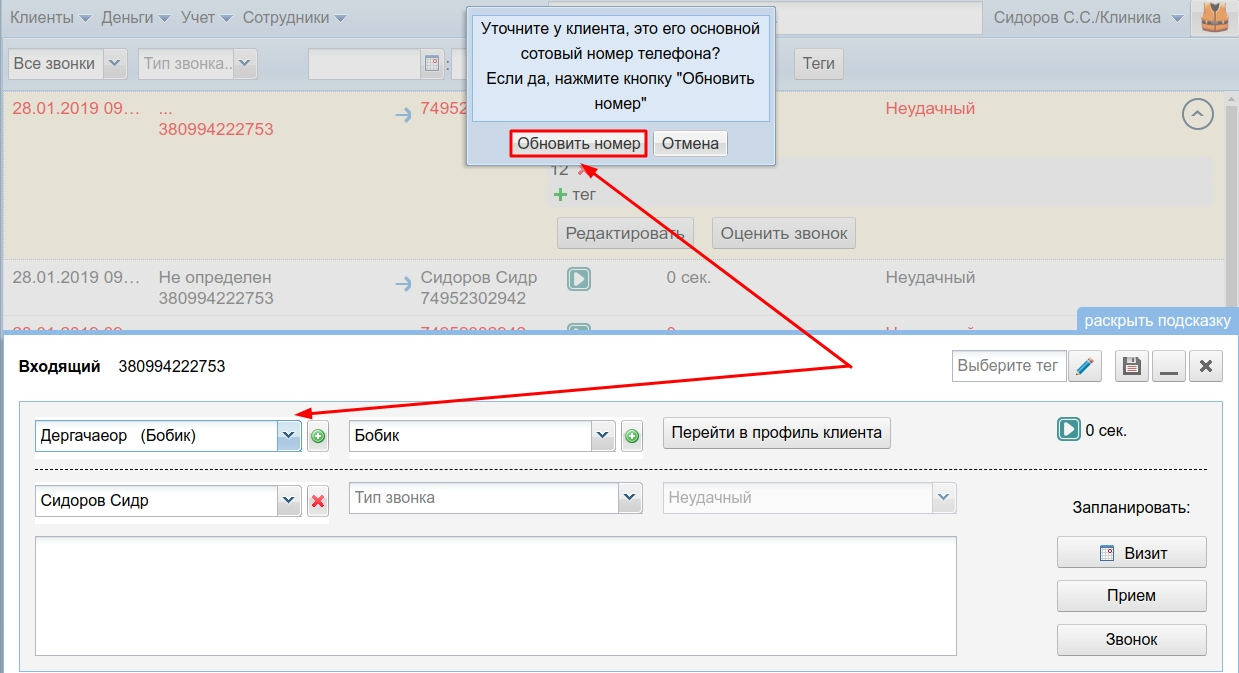Click Не определен caller label
Viewport: 1239px width, 673px height.
click(215, 277)
